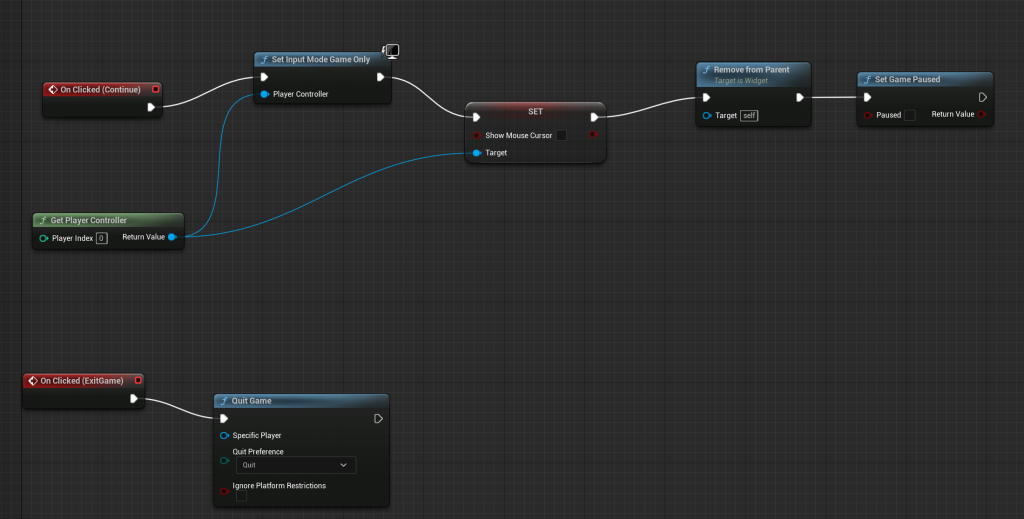The width and height of the screenshot is (1024, 519).
Task: Click the red delegate pin on On Clicked (Continue)
Action: [x=156, y=89]
